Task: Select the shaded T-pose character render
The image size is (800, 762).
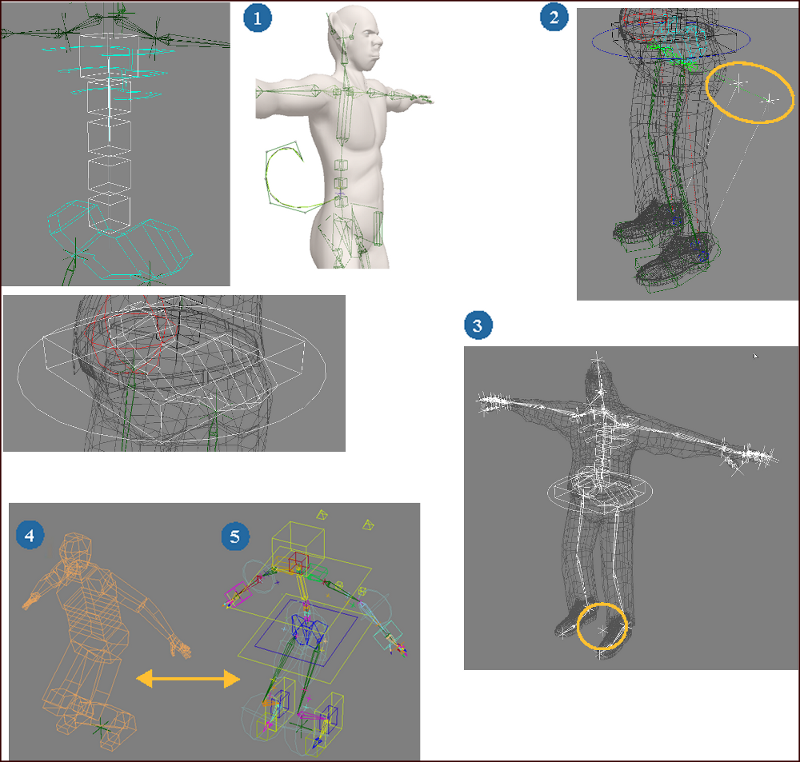Action: coord(344,137)
